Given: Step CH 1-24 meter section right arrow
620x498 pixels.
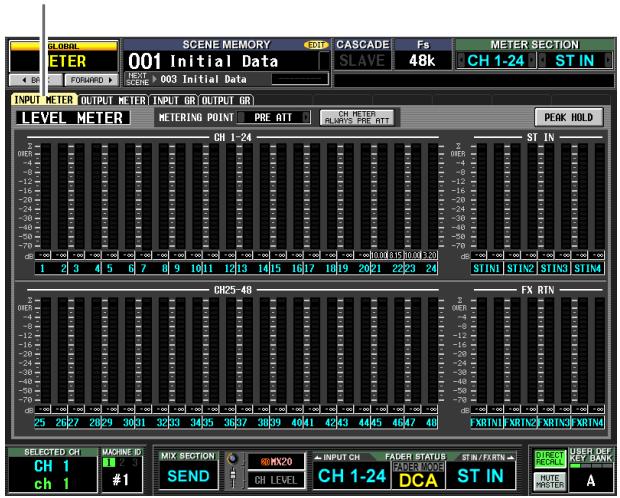Looking at the screenshot, I should (532, 61).
